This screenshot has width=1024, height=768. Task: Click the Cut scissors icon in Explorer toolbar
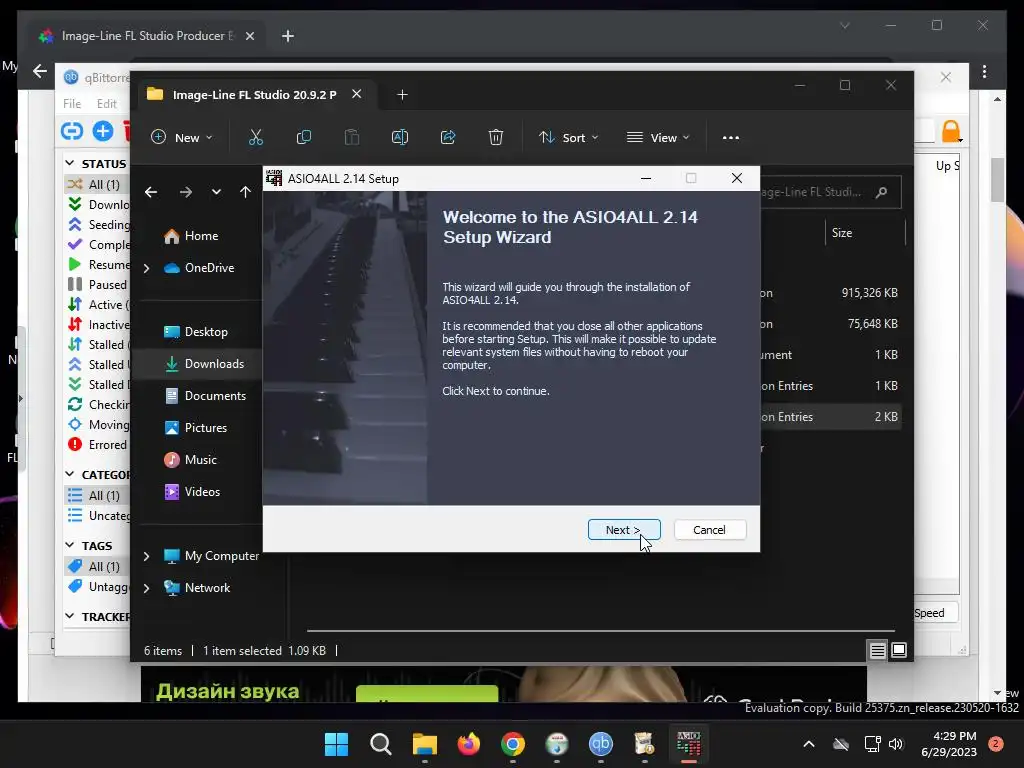pyautogui.click(x=256, y=137)
